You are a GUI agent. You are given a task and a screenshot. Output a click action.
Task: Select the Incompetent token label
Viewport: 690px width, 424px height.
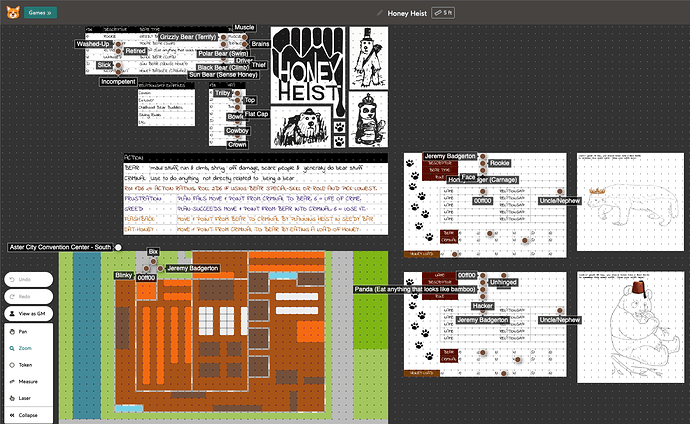coord(118,82)
